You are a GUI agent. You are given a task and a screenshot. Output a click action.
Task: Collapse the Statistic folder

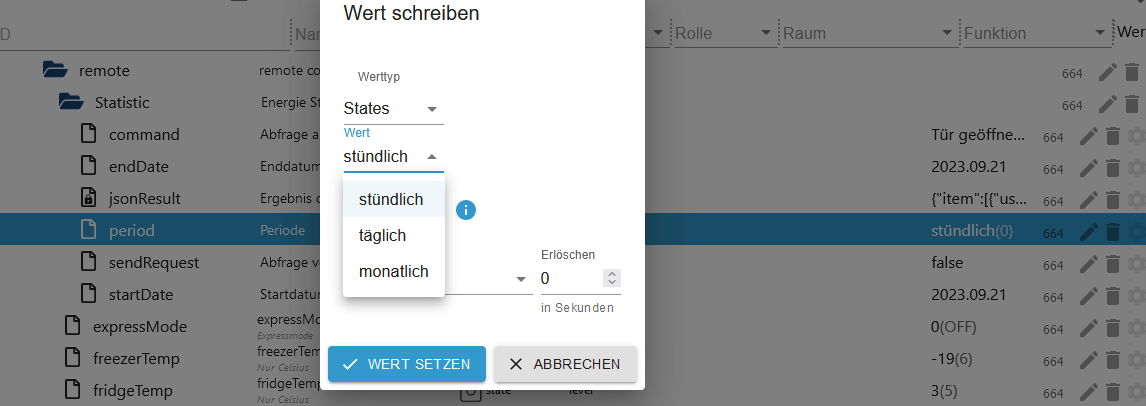pos(71,102)
